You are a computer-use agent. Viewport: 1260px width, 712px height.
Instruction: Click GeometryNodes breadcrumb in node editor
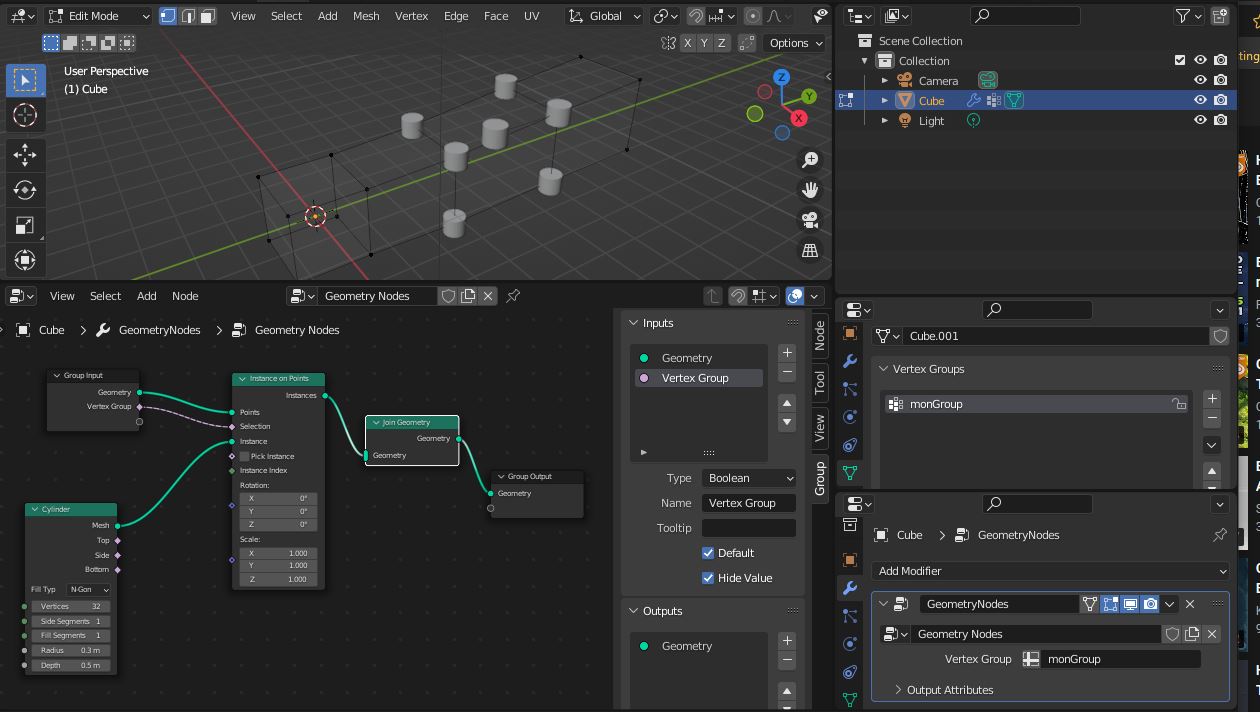(x=148, y=330)
